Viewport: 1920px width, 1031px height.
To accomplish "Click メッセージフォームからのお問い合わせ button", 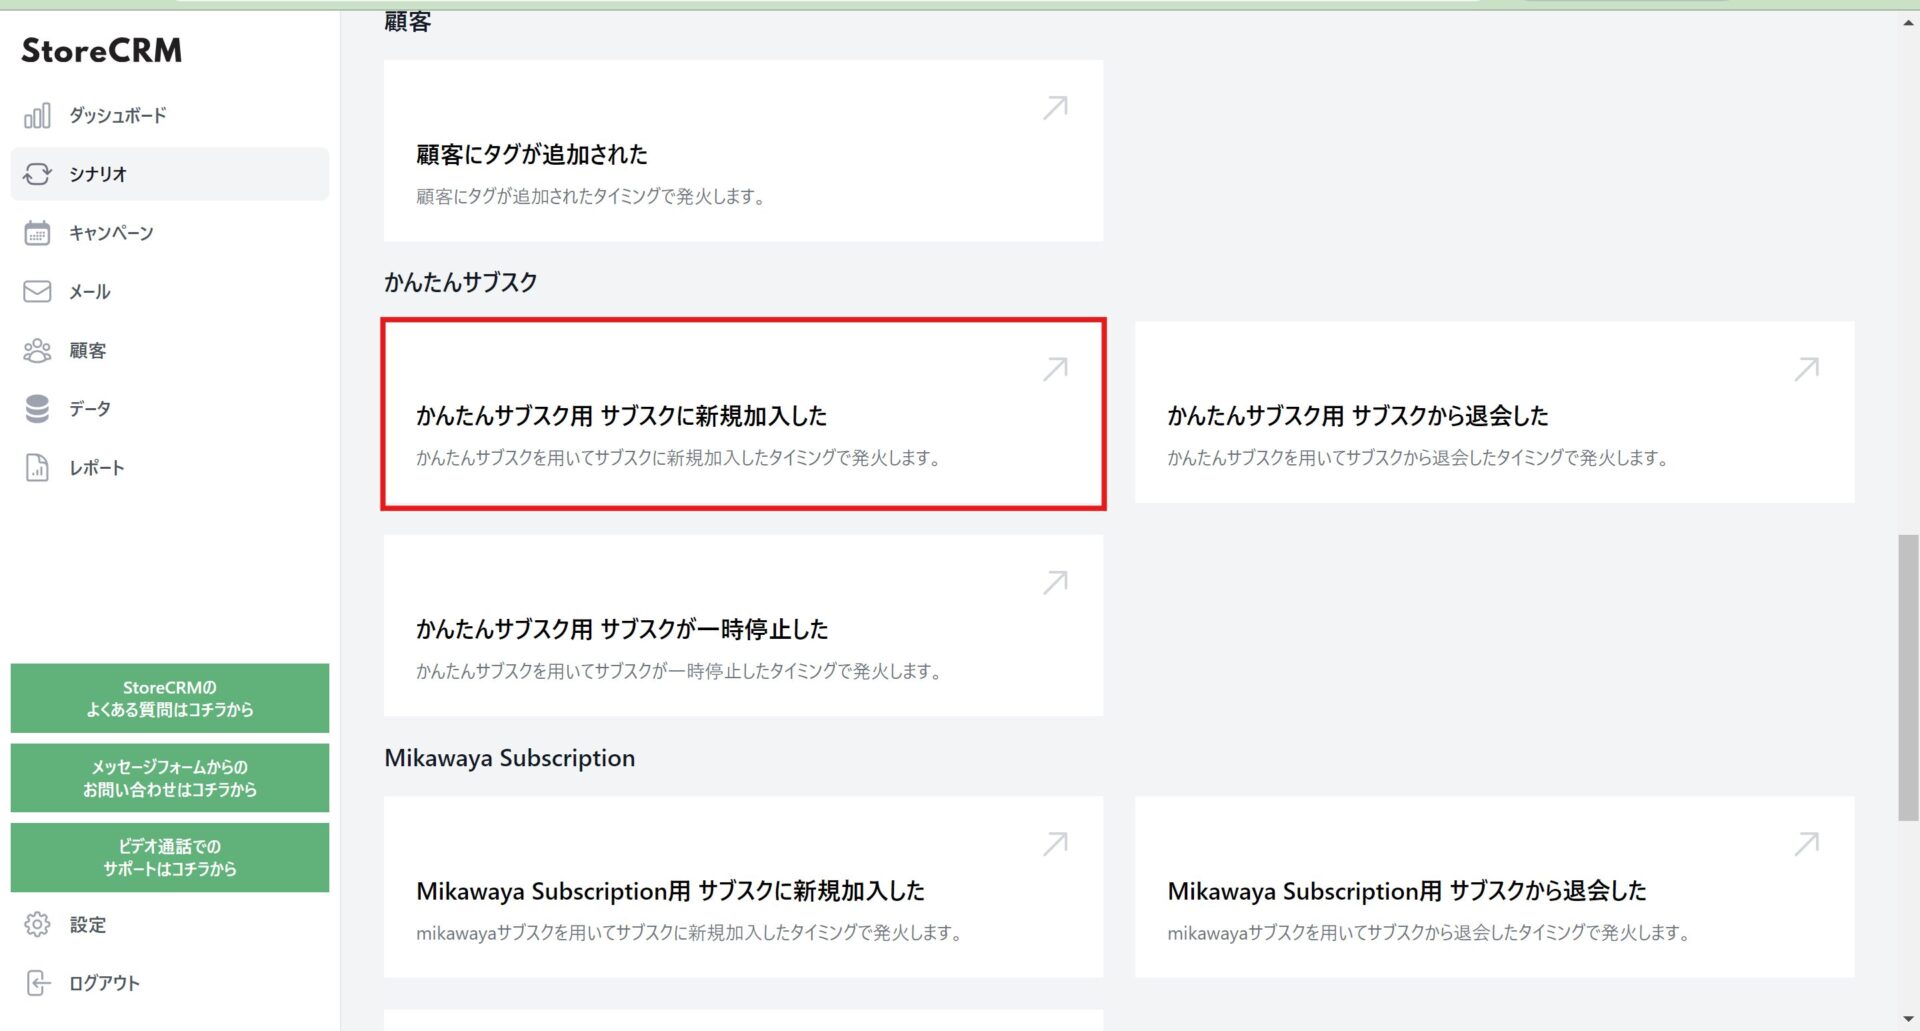I will pyautogui.click(x=170, y=778).
